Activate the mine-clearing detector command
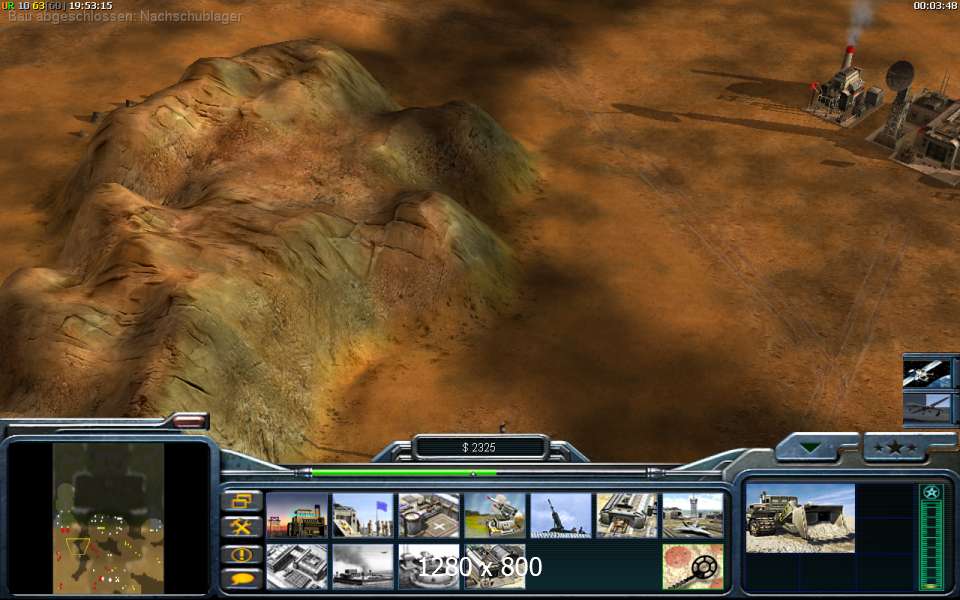The width and height of the screenshot is (960, 600). point(693,567)
